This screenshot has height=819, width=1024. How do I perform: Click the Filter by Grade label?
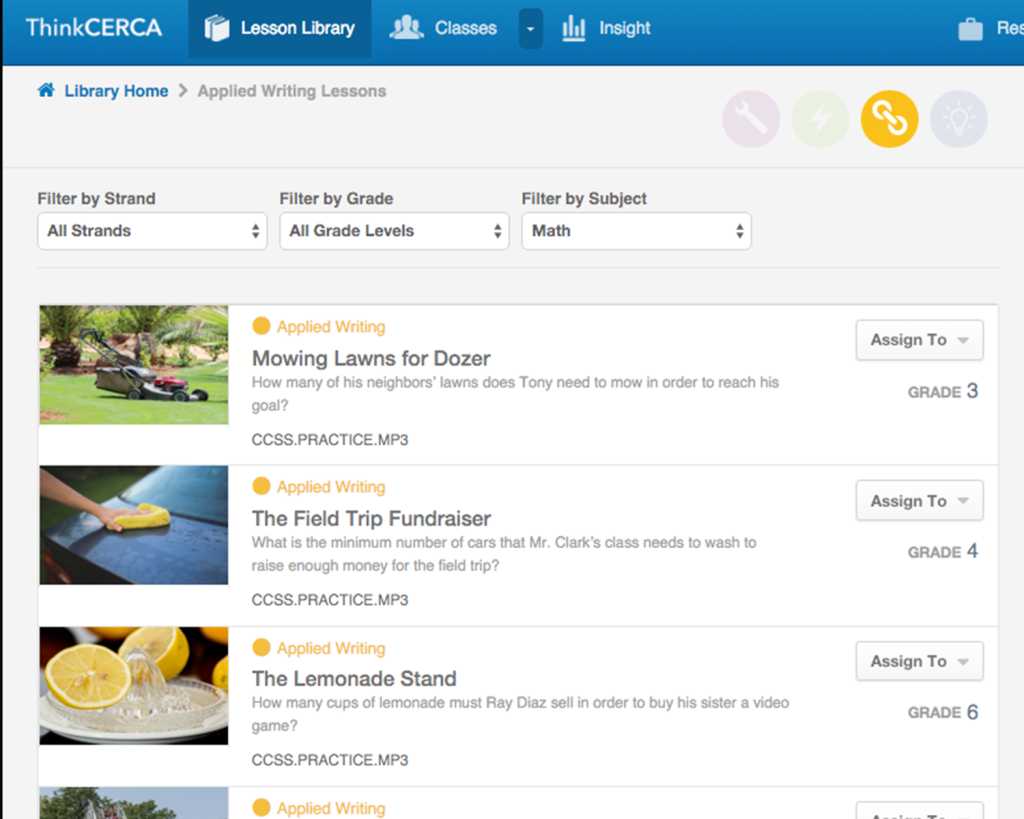tap(336, 199)
